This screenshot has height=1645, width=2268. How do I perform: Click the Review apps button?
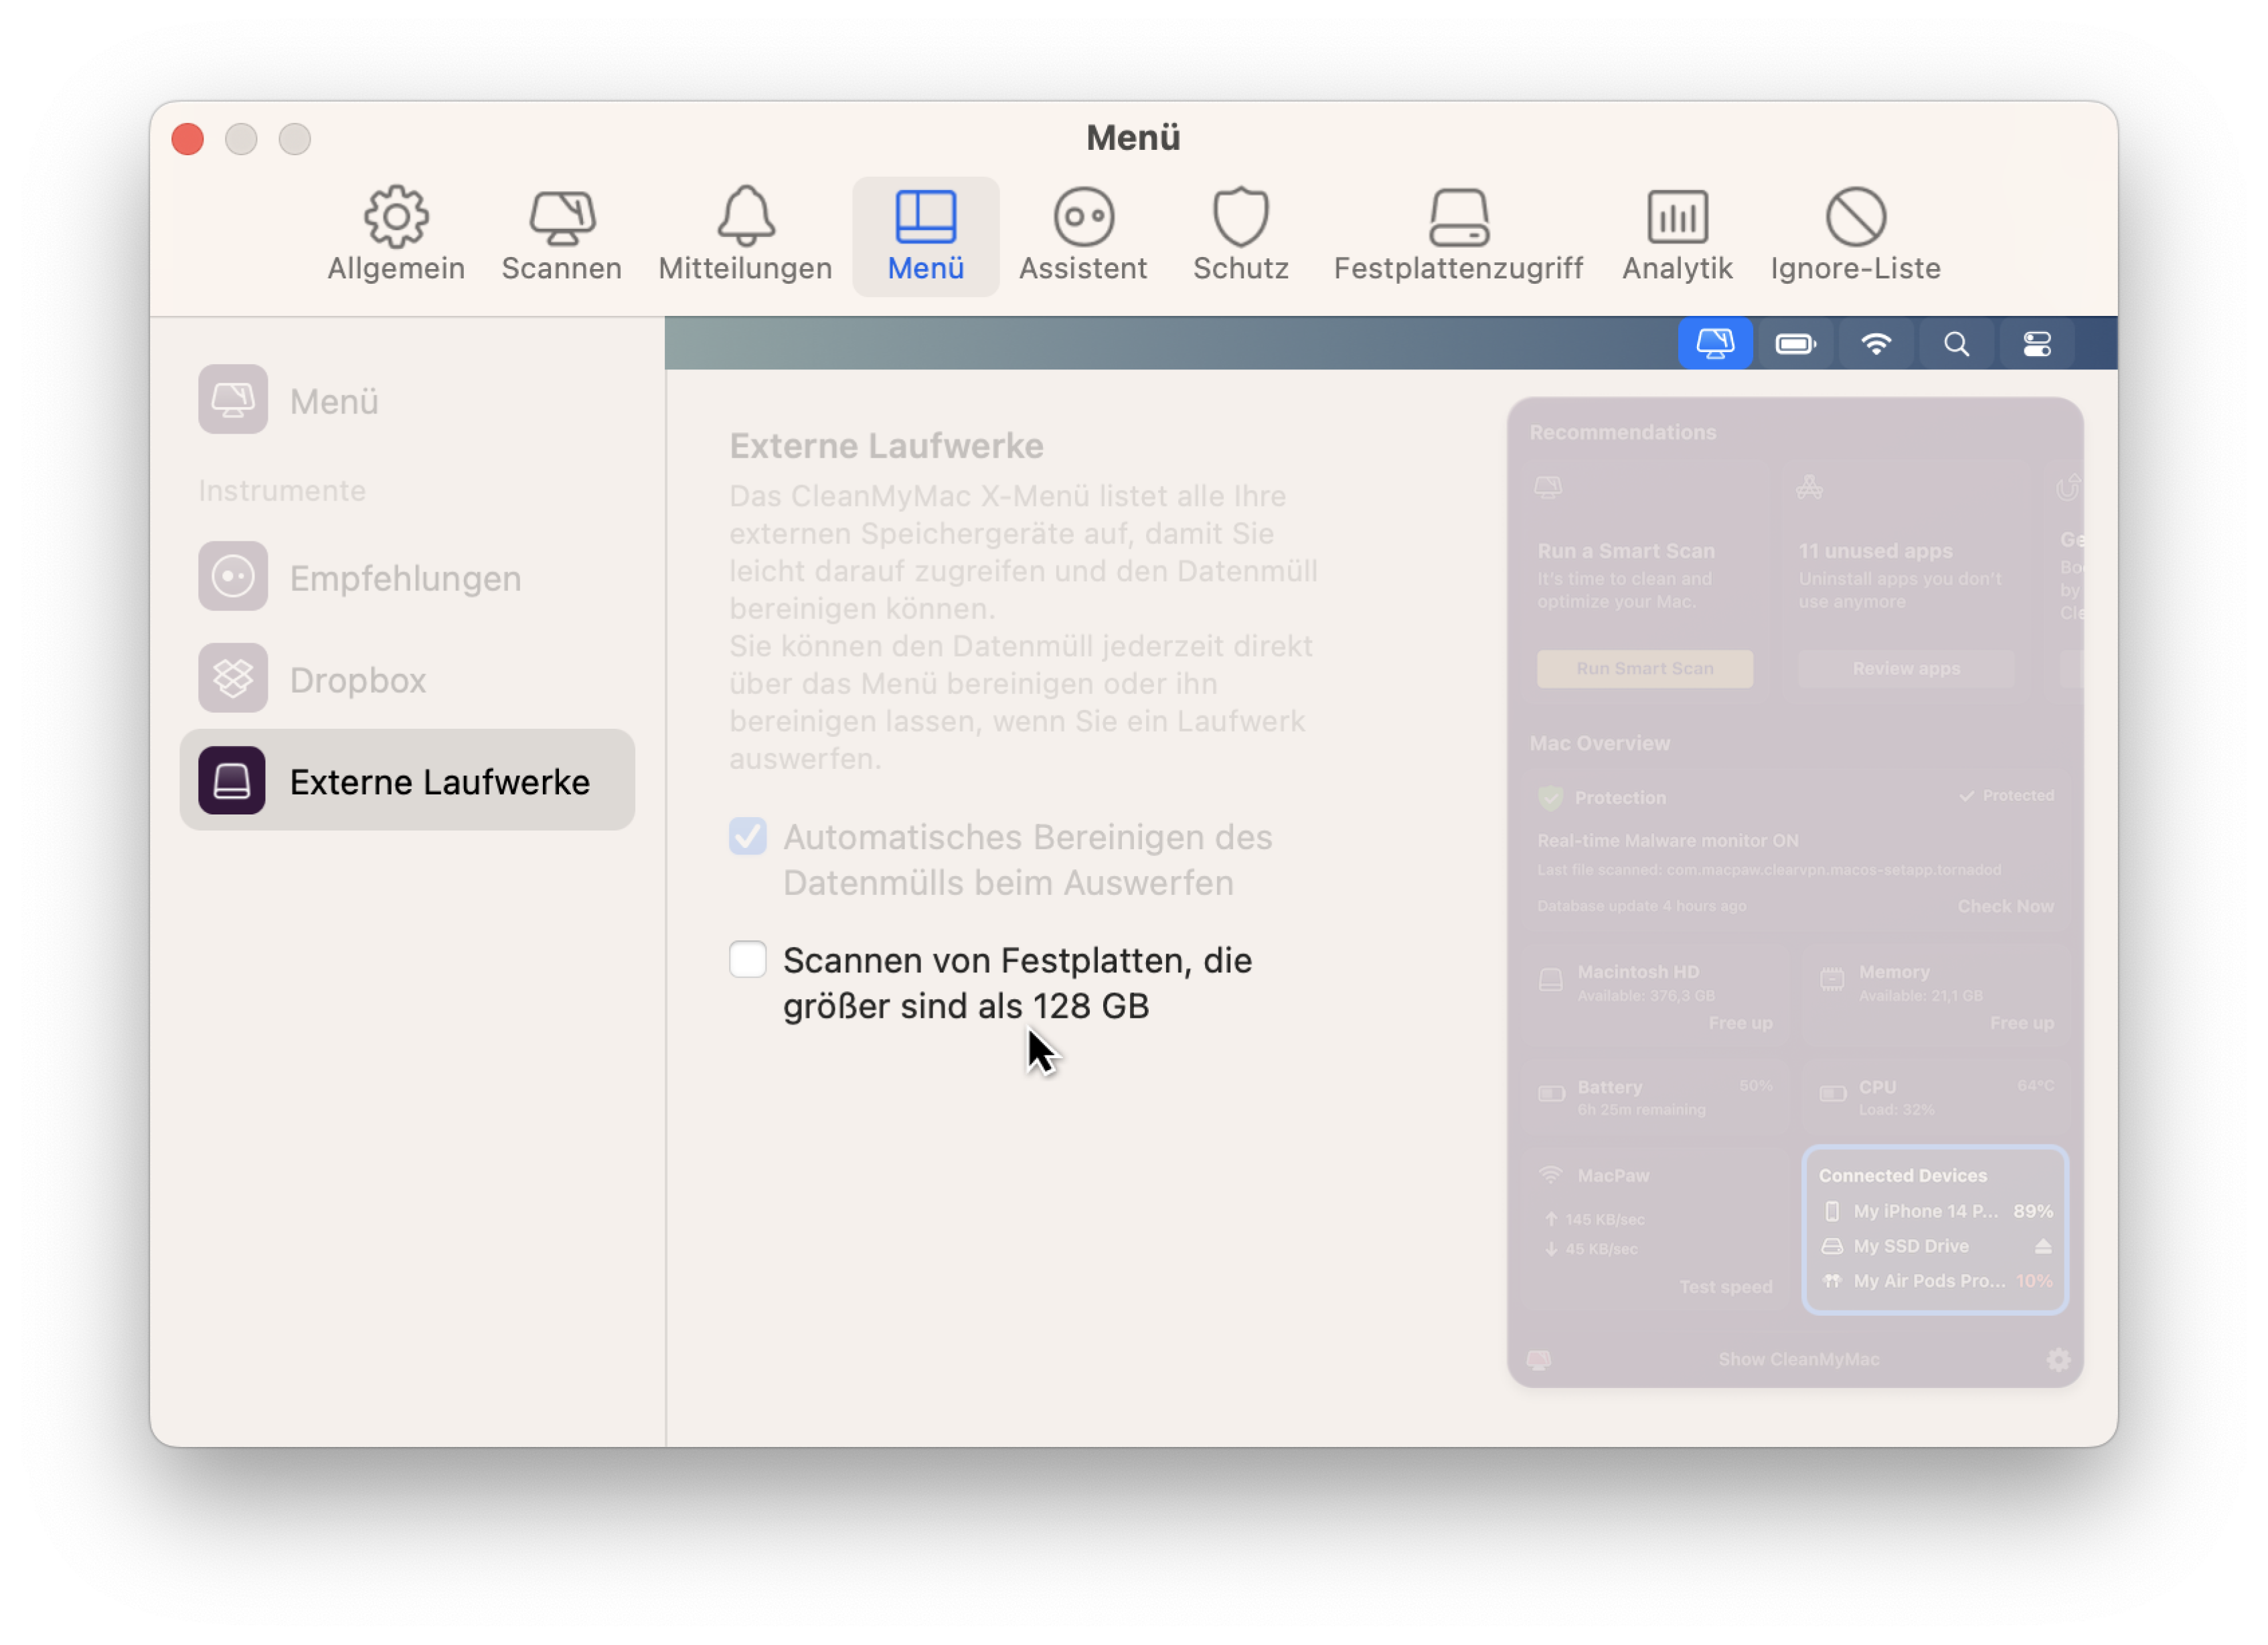pyautogui.click(x=1906, y=668)
